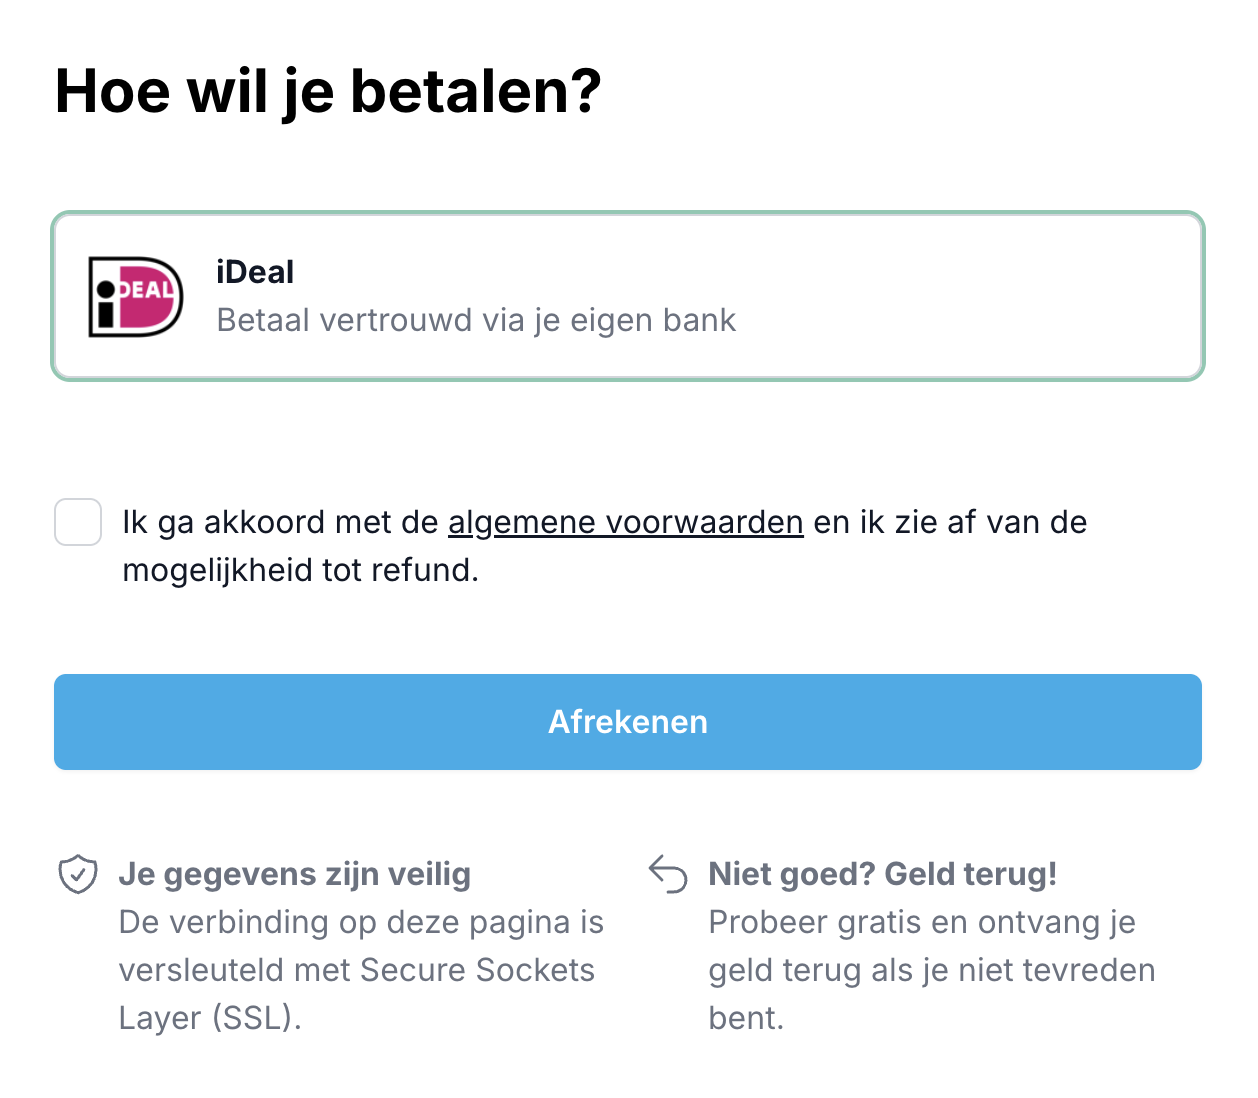Click the 'mogelijkheid tot refund.' text line
Screen dimensions: 1258x1098
[x=300, y=570]
